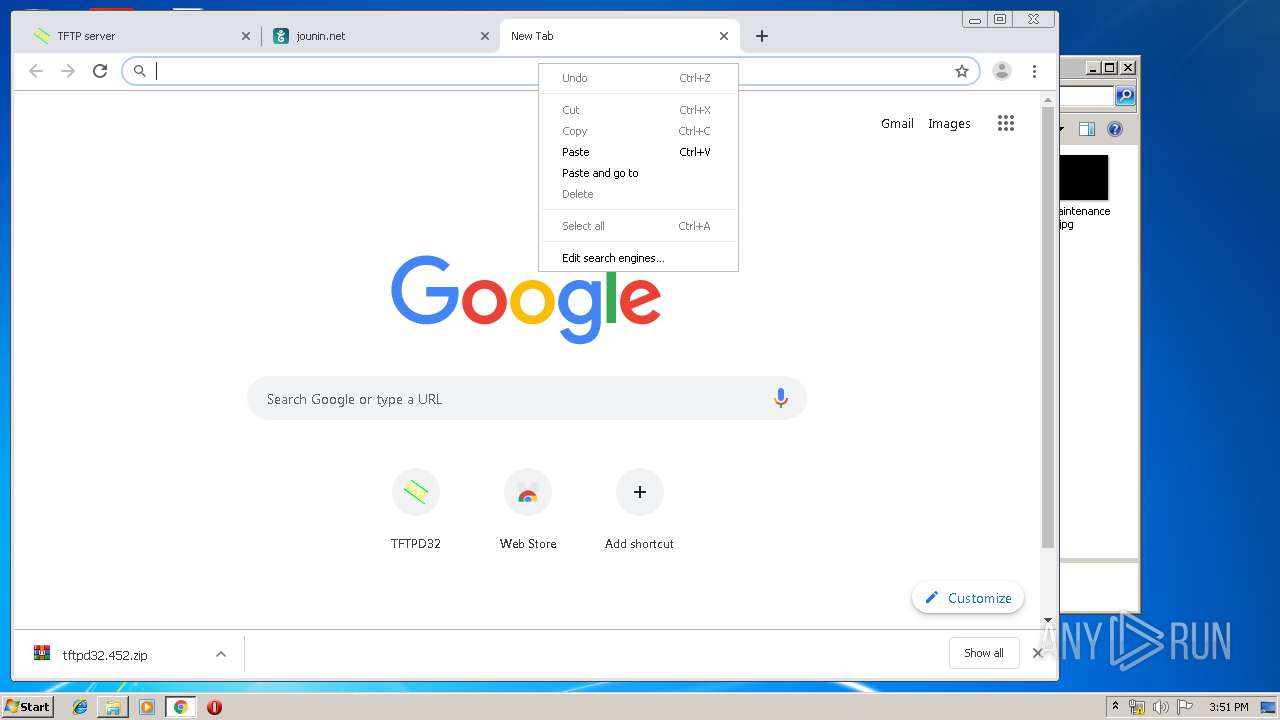Toggle preview pane in background window
The width and height of the screenshot is (1280, 720).
point(1087,129)
